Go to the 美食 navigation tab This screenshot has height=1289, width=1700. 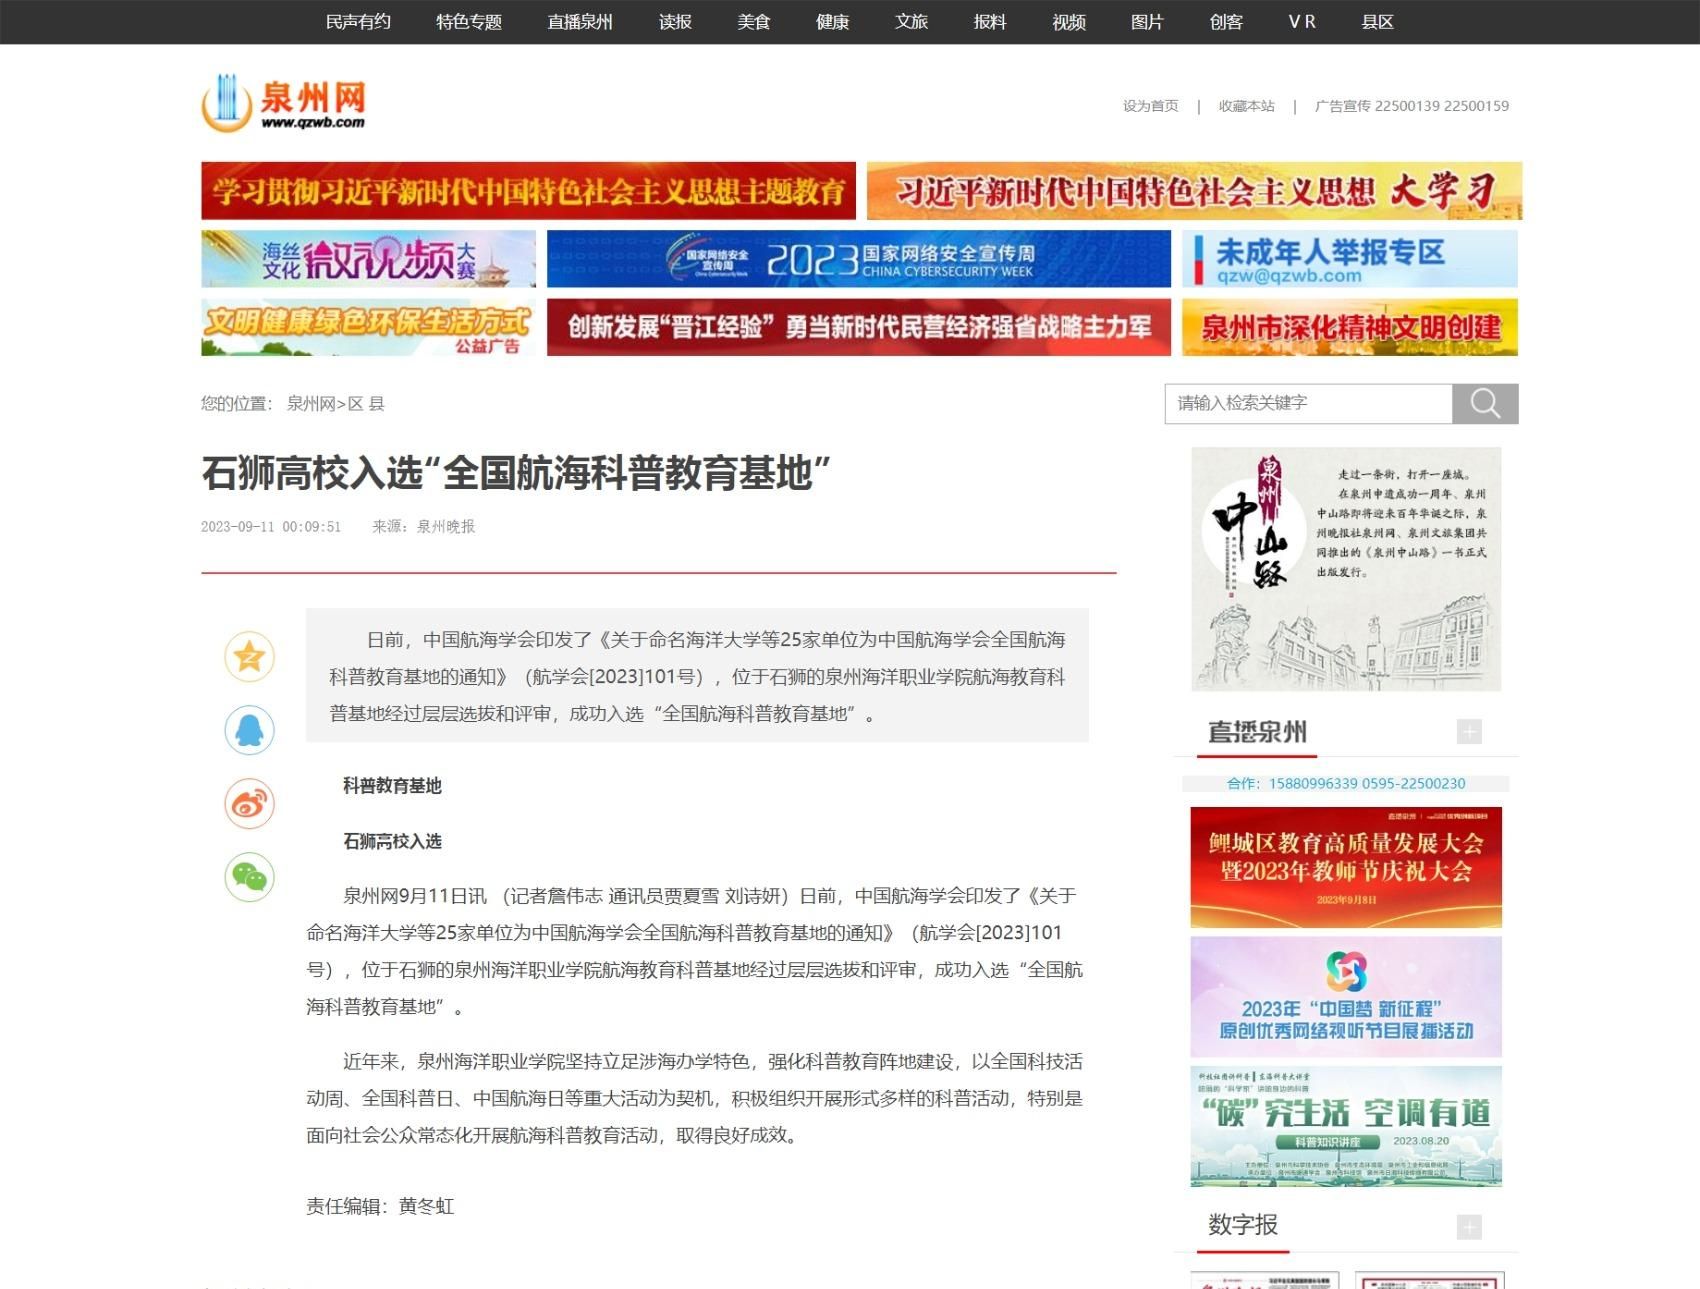pyautogui.click(x=753, y=22)
